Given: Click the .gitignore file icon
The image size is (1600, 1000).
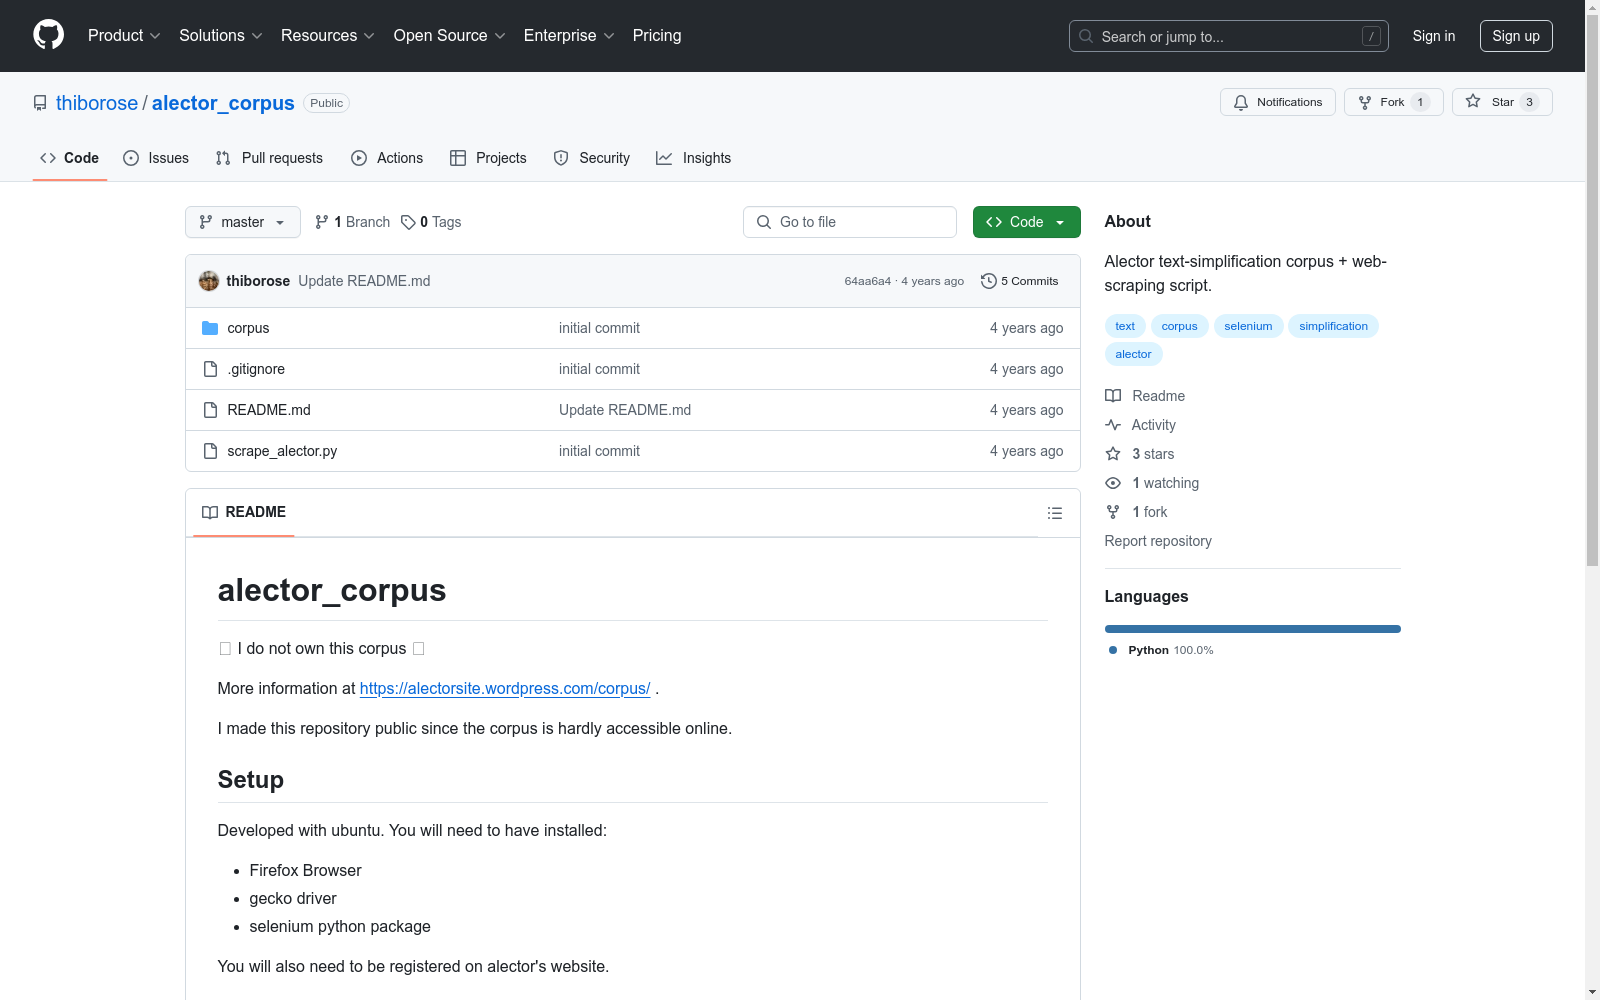Looking at the screenshot, I should (210, 369).
